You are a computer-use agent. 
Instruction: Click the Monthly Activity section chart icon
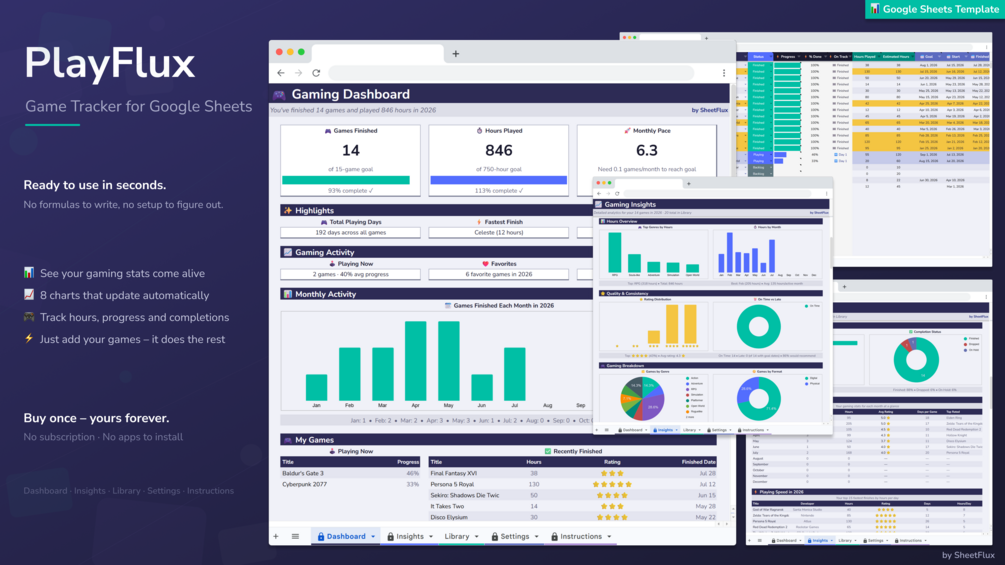[x=288, y=294]
